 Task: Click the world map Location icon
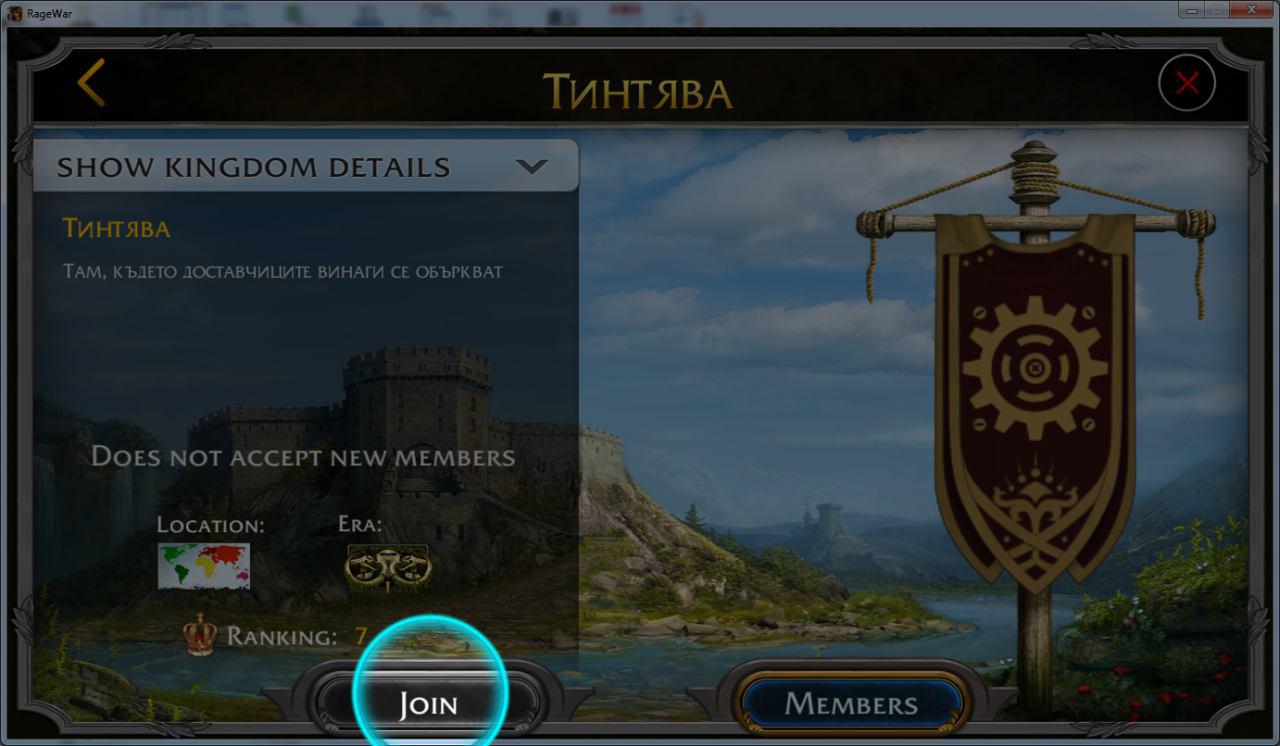(204, 566)
